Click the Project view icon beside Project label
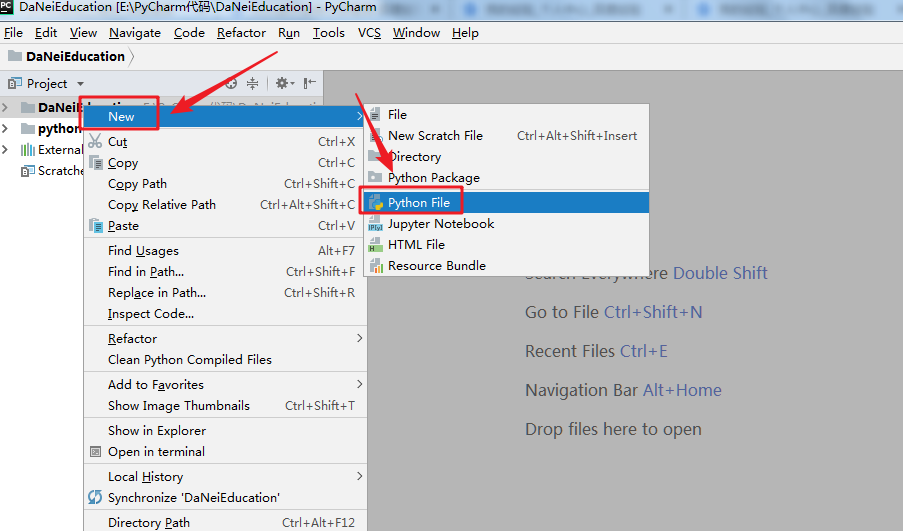The width and height of the screenshot is (903, 531). tap(14, 84)
